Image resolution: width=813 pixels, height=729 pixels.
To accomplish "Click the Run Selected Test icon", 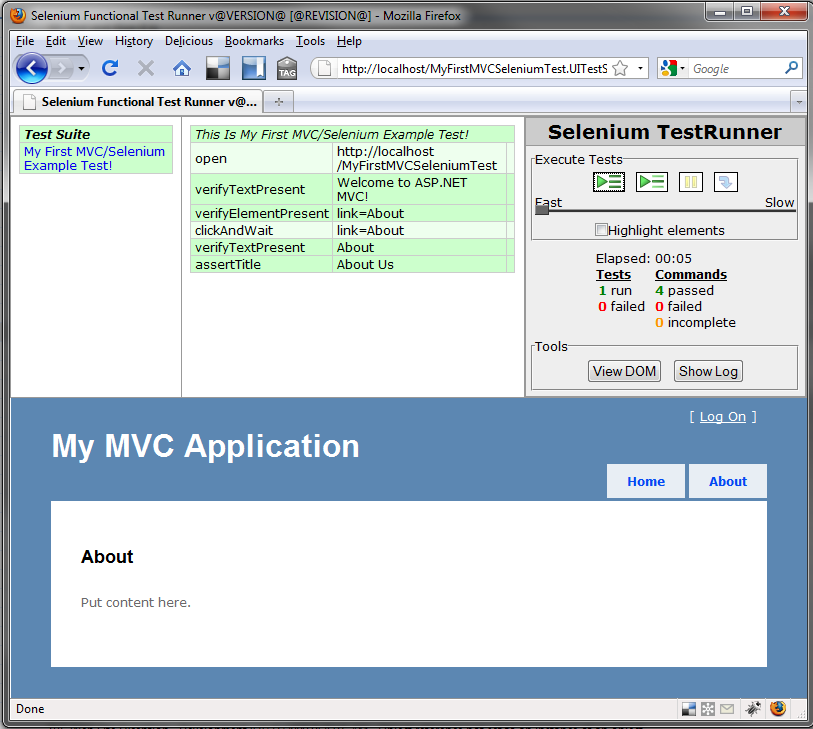I will pos(652,182).
